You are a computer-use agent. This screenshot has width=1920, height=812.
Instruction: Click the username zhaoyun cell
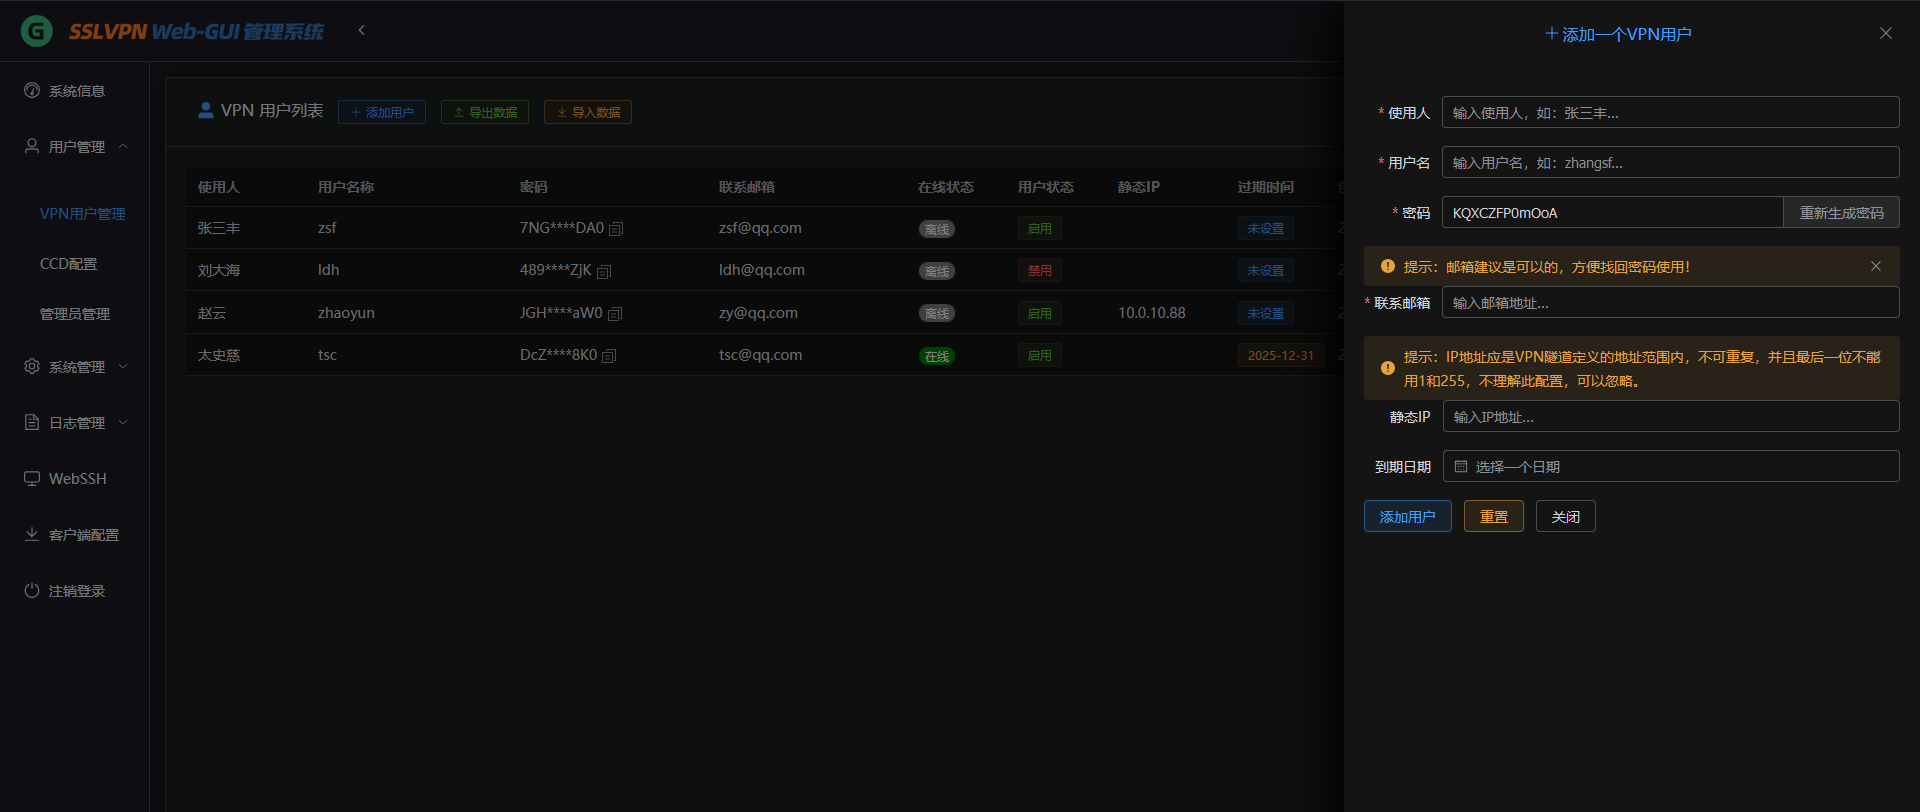[x=346, y=313]
